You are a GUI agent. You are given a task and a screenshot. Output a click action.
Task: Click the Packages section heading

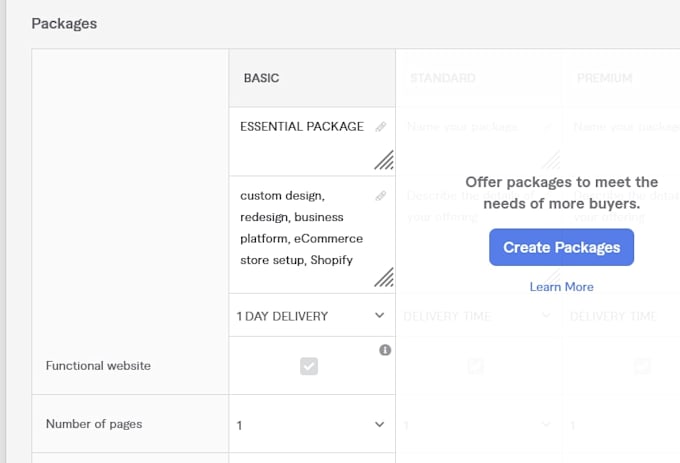[x=64, y=23]
